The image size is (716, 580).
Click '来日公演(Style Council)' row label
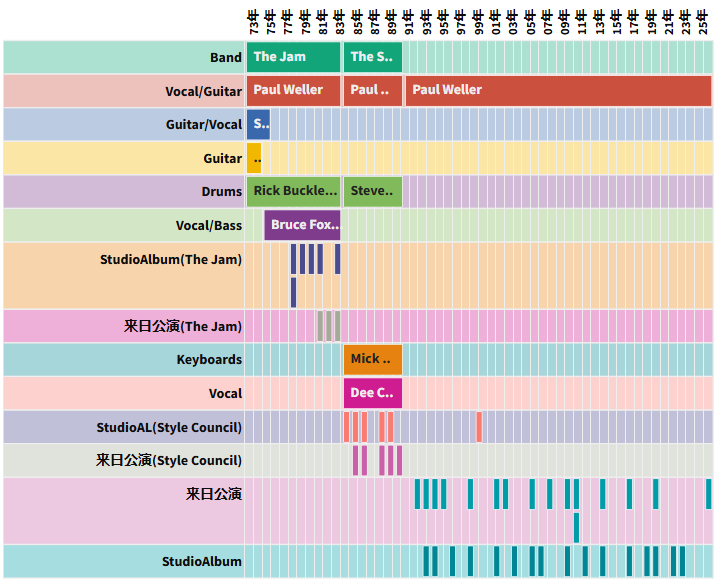coord(169,460)
